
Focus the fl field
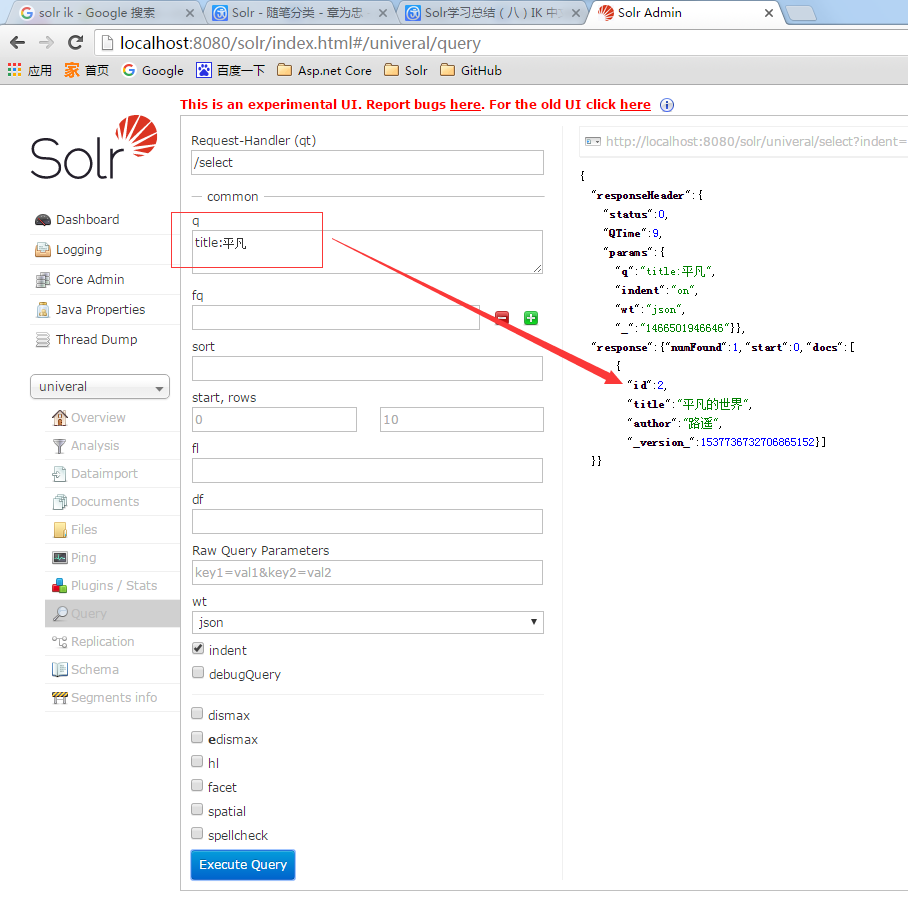click(x=368, y=470)
